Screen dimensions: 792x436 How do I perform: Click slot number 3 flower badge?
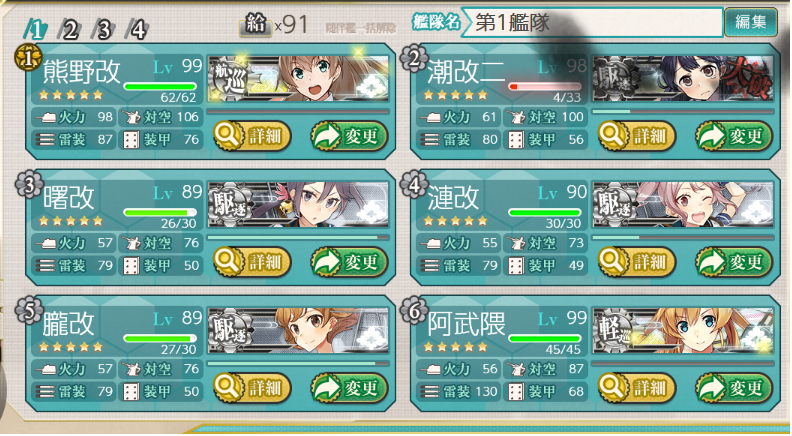(x=27, y=184)
